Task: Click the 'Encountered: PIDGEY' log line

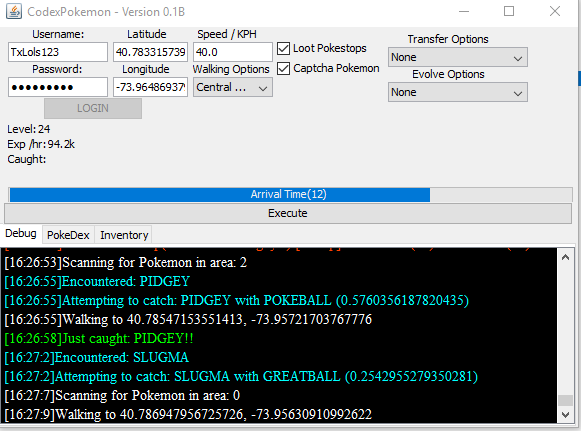Action: [97, 281]
